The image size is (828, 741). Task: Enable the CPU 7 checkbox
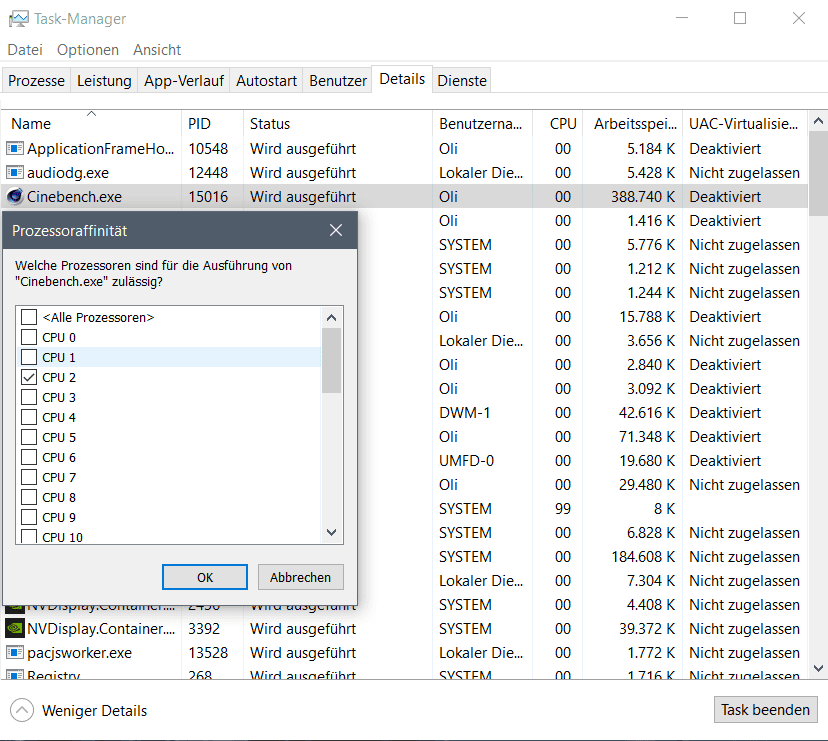coord(29,477)
